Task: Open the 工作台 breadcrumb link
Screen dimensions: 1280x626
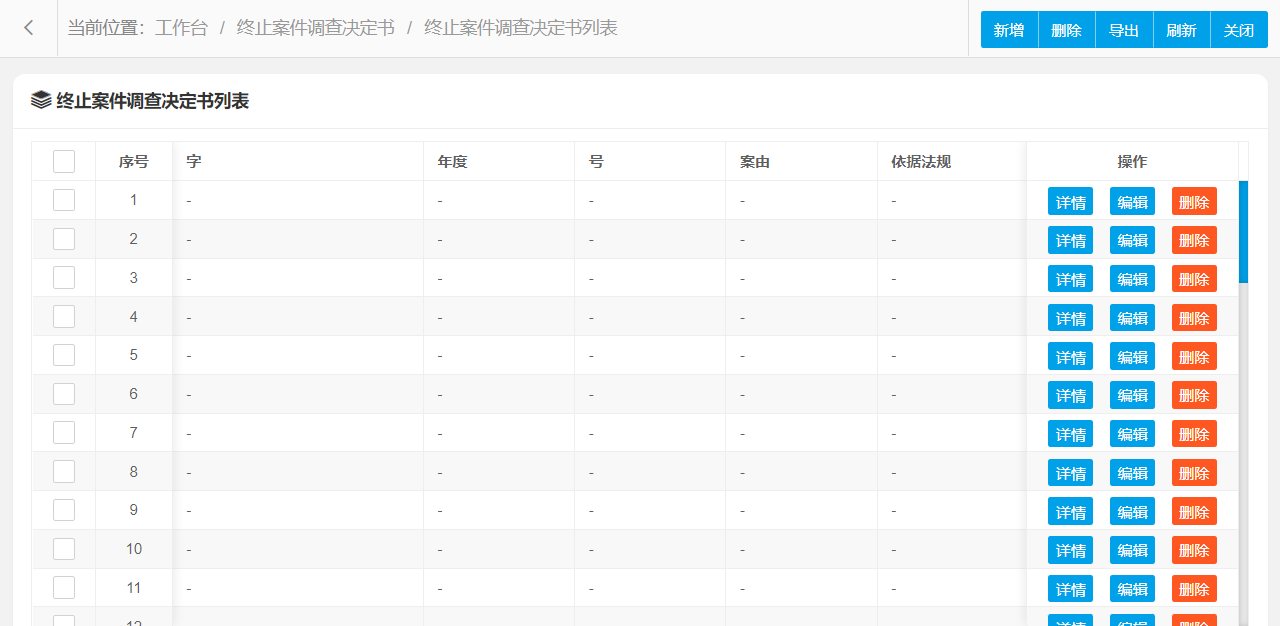Action: coord(181,28)
